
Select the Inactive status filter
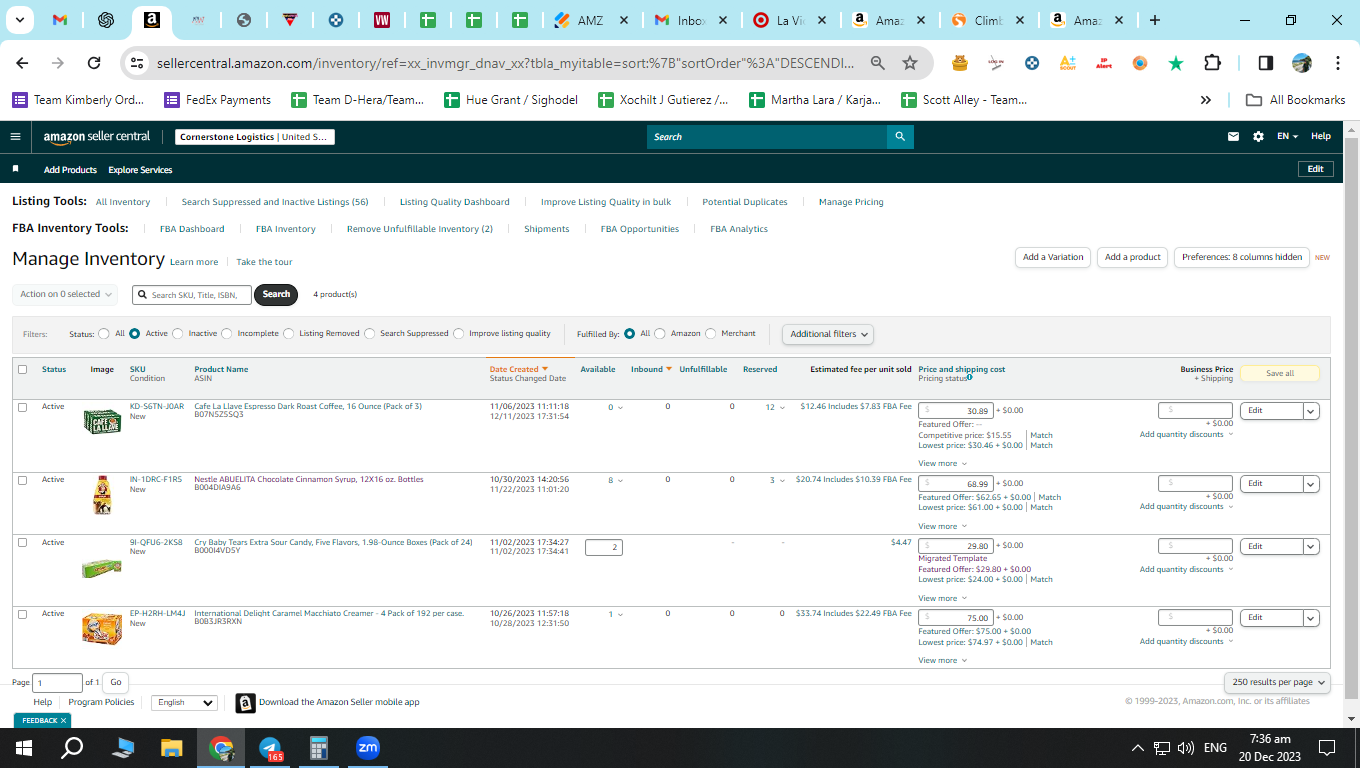178,334
